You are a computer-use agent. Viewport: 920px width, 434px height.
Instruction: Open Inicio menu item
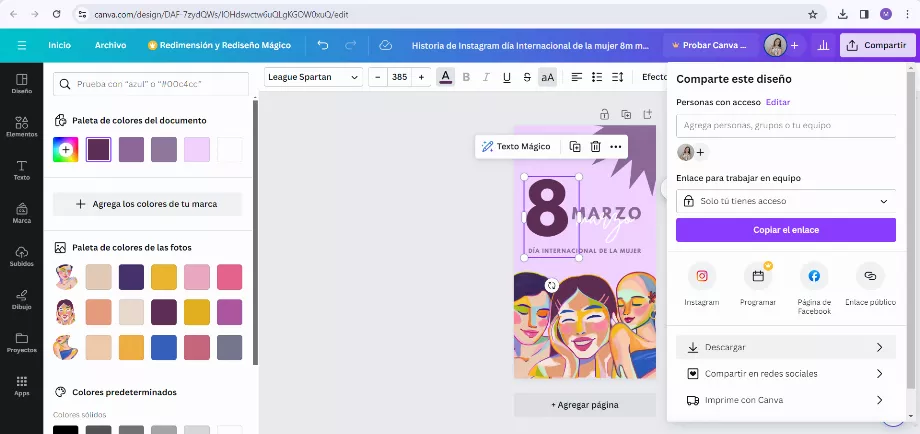(59, 45)
